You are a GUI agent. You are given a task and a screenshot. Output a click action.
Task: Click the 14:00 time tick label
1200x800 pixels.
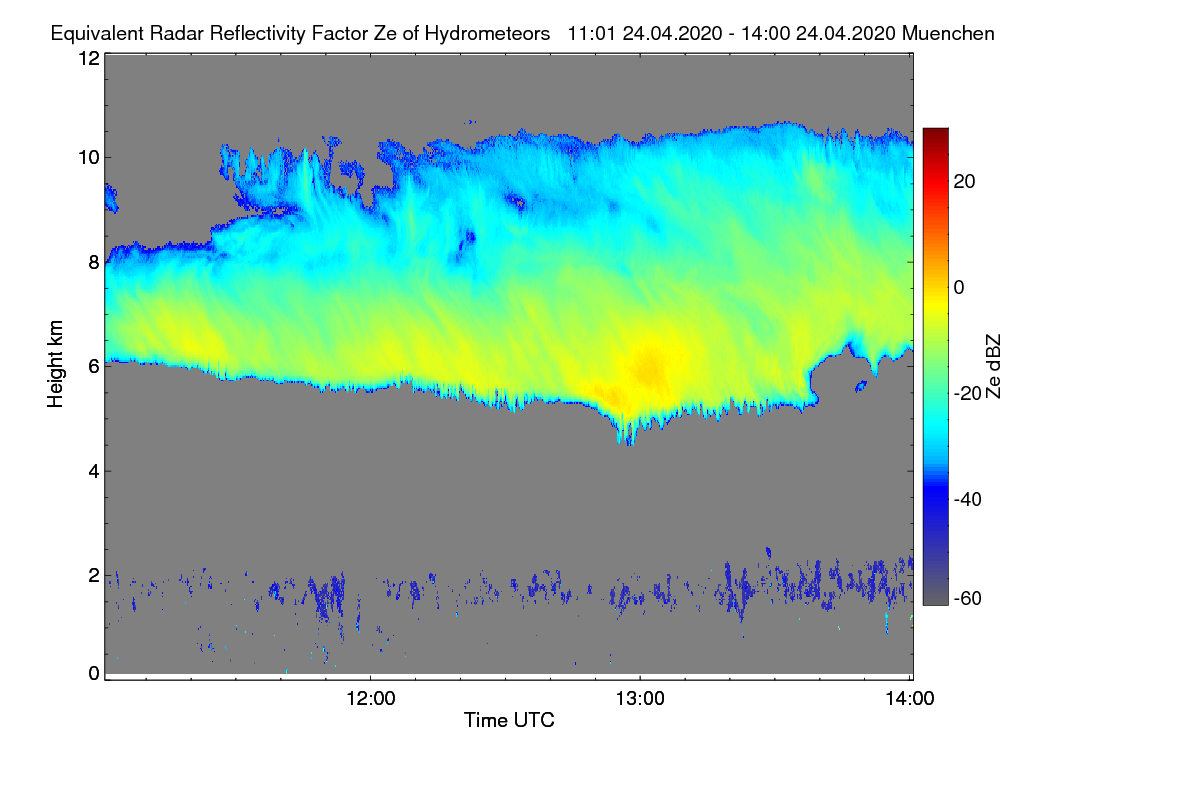(910, 698)
